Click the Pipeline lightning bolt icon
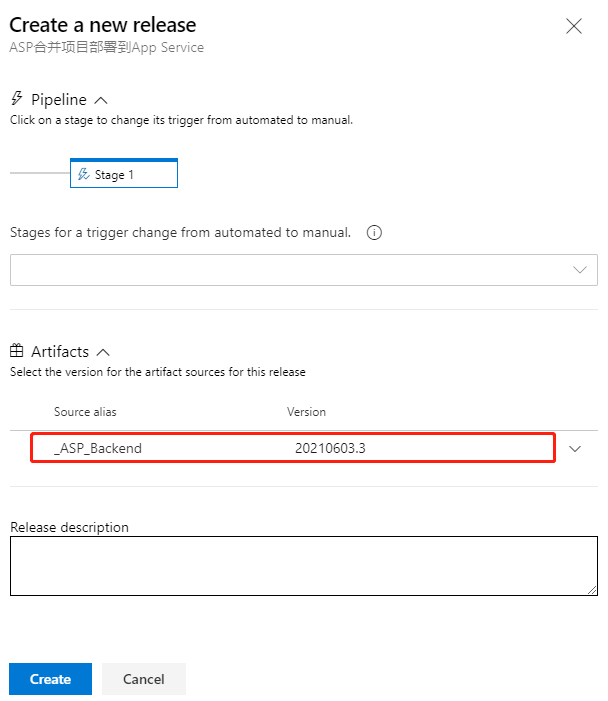Screen dimensions: 608x701 (17, 98)
